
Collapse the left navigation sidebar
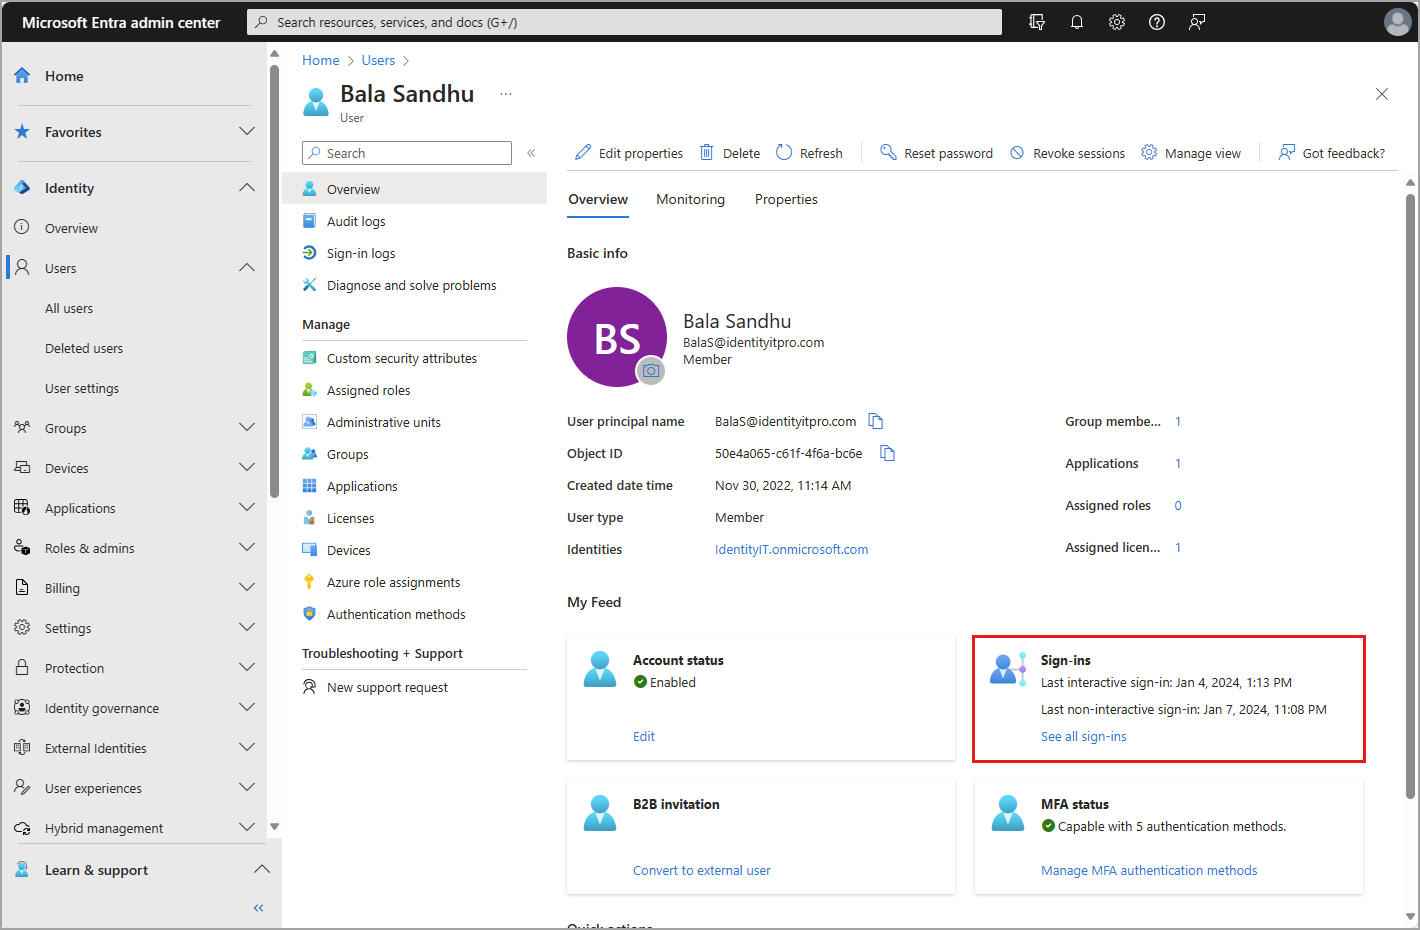[x=258, y=908]
